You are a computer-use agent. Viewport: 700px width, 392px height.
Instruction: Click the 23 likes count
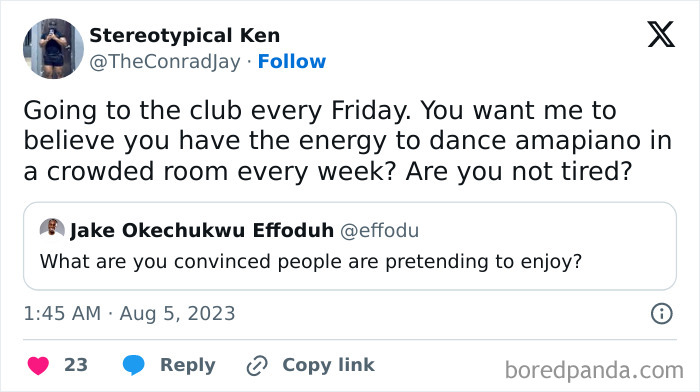tap(76, 365)
